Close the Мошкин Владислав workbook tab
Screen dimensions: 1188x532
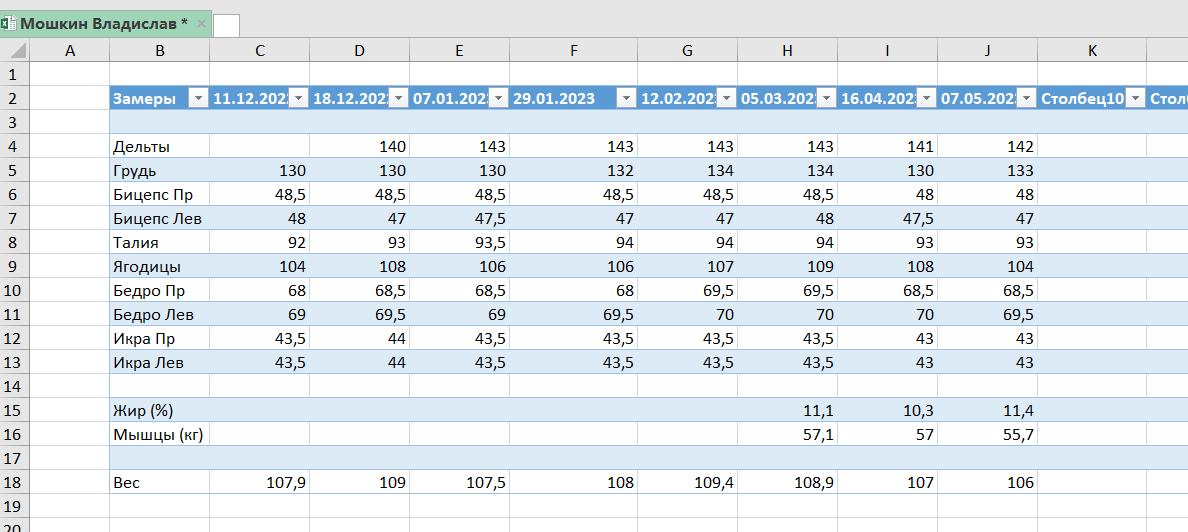point(201,23)
